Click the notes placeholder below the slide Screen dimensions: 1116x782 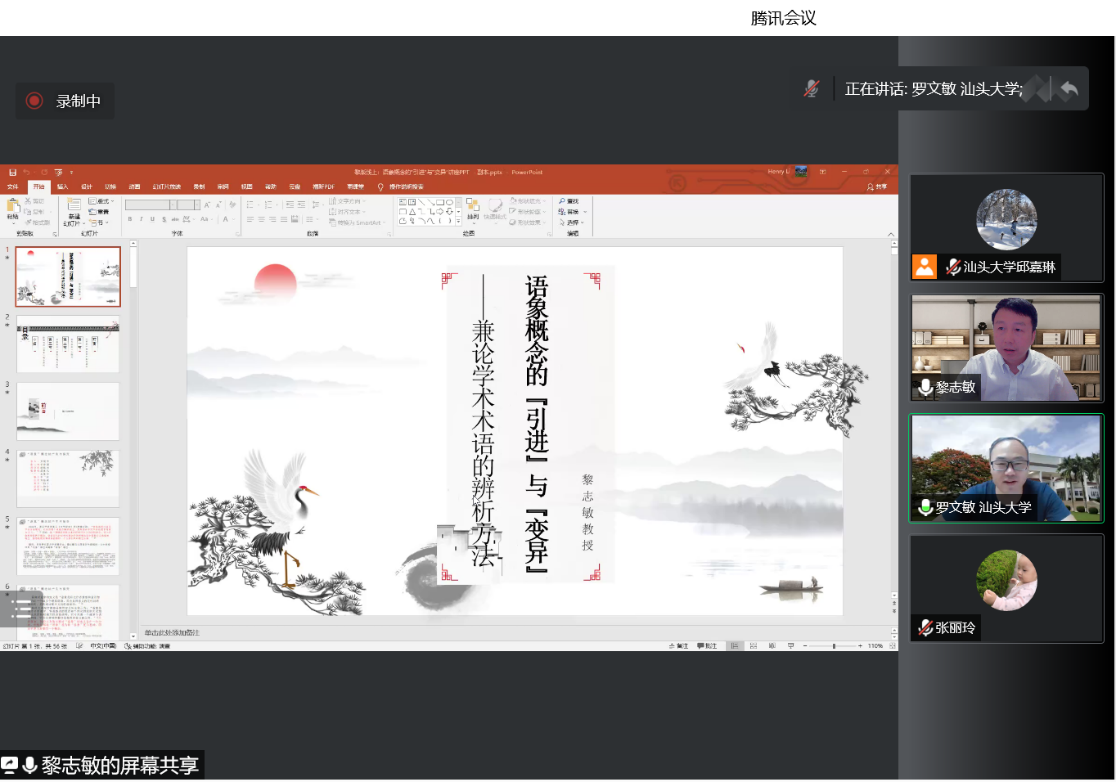[172, 633]
